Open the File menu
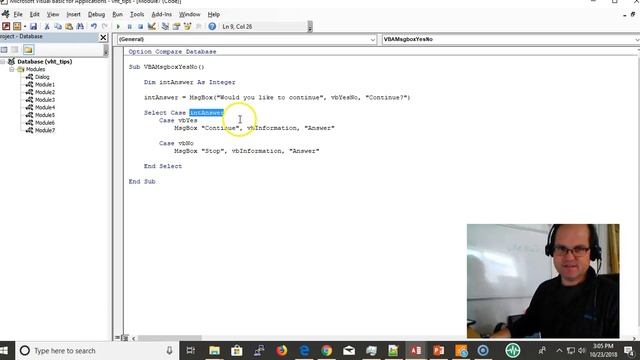The height and width of the screenshot is (360, 640). click(x=18, y=14)
